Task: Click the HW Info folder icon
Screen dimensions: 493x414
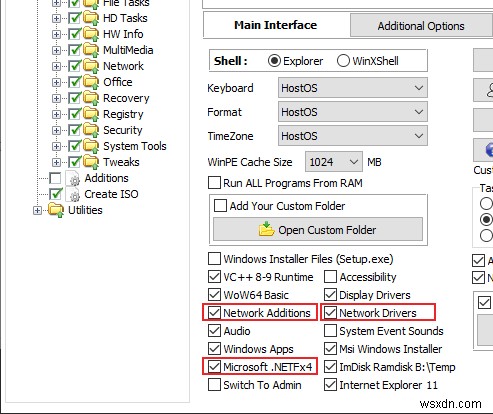Action: (x=91, y=34)
